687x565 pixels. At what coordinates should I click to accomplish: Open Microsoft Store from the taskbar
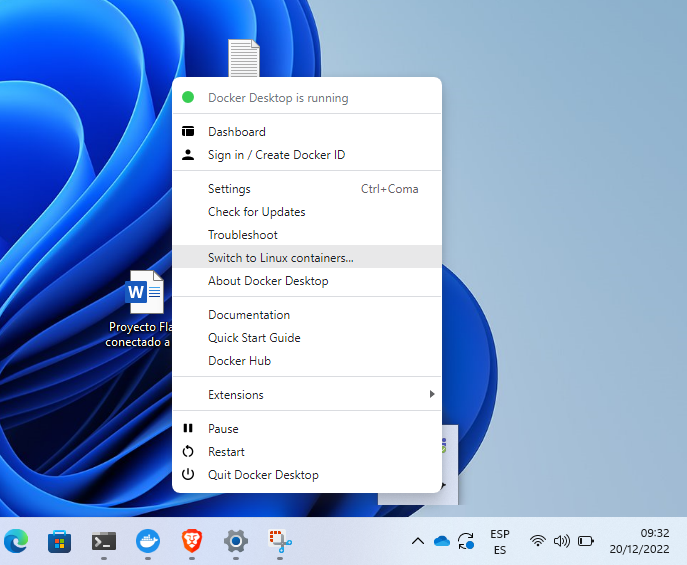click(60, 542)
